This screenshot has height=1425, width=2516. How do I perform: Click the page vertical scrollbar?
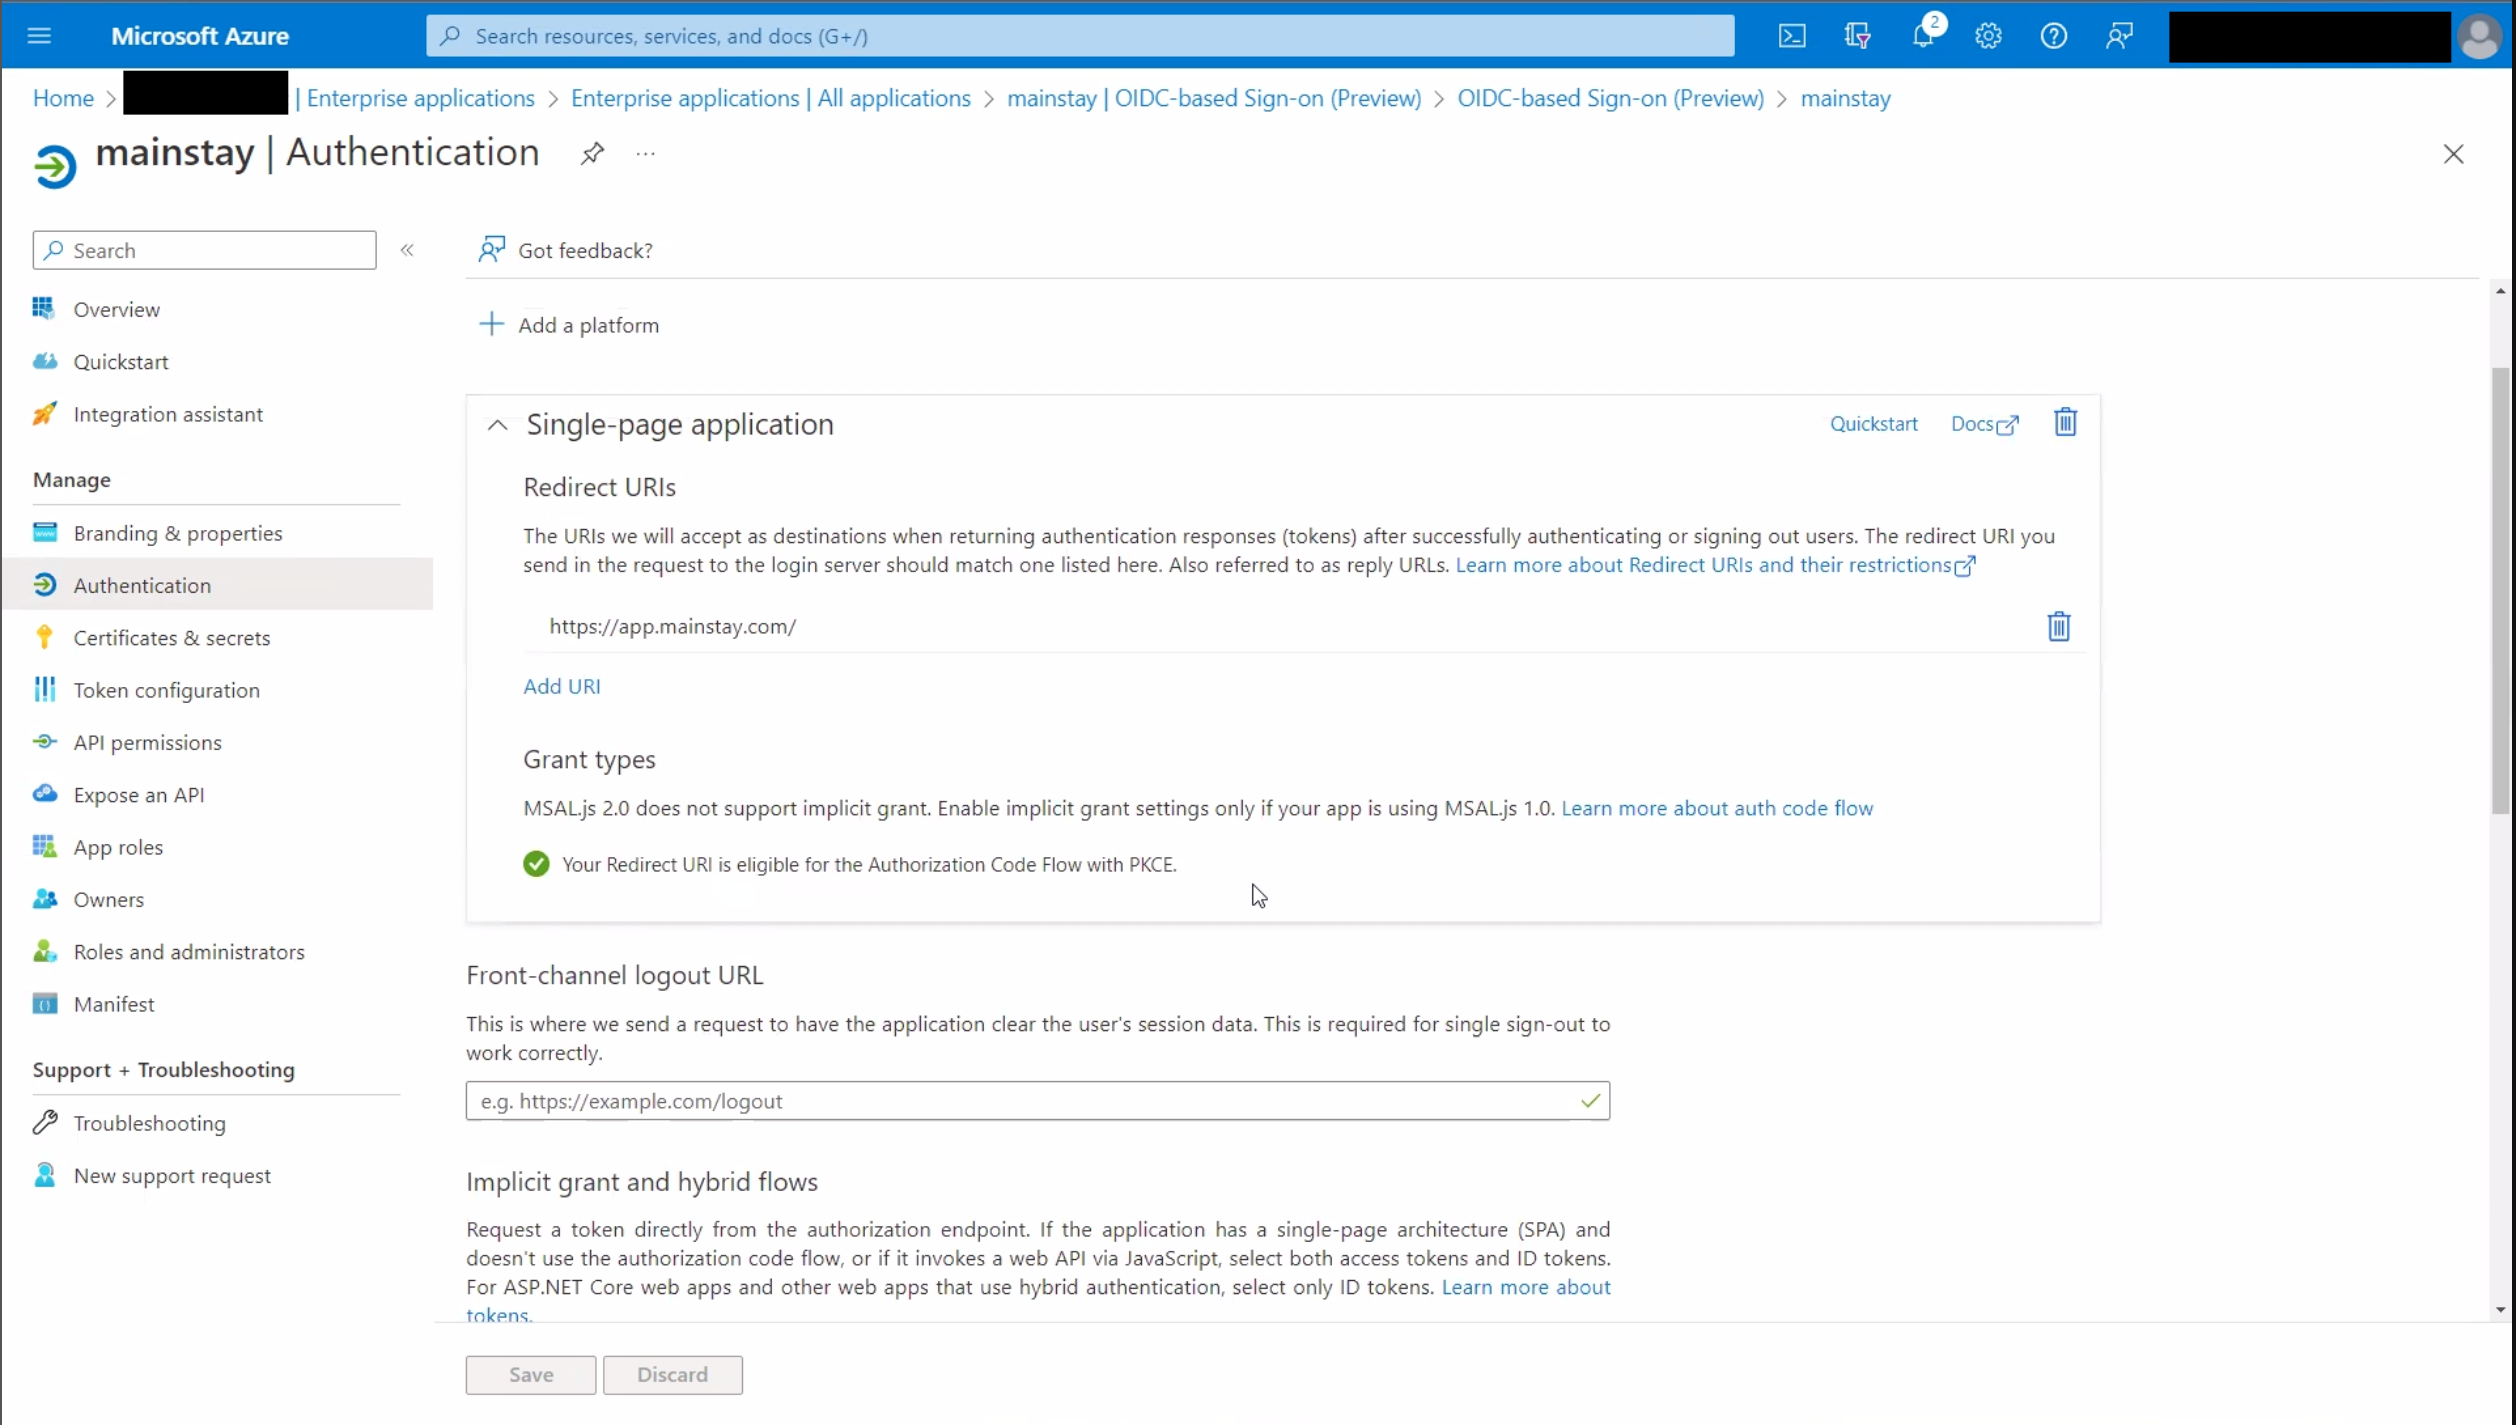point(2500,590)
